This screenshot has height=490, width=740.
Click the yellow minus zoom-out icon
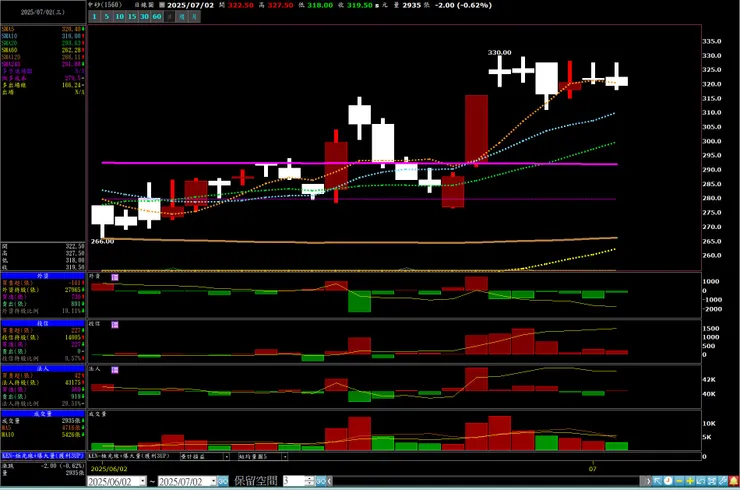(679, 481)
